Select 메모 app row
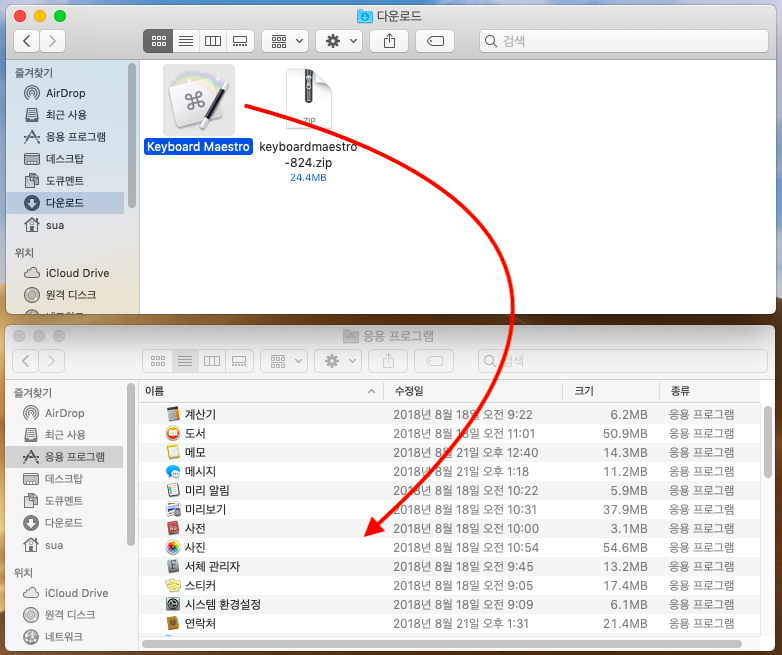Screen dimensions: 782x655 click(450, 452)
